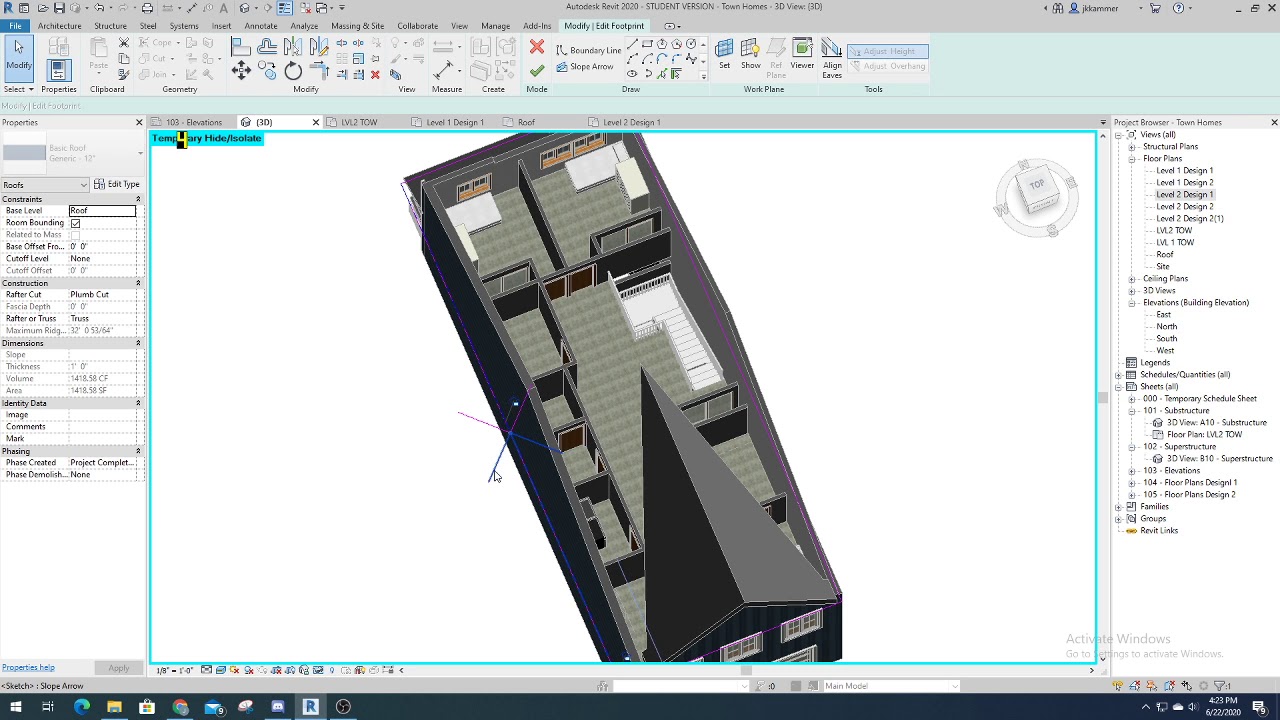Screen dimensions: 1280x720
Task: Click the Copy tool beside Move
Action: pos(267,70)
